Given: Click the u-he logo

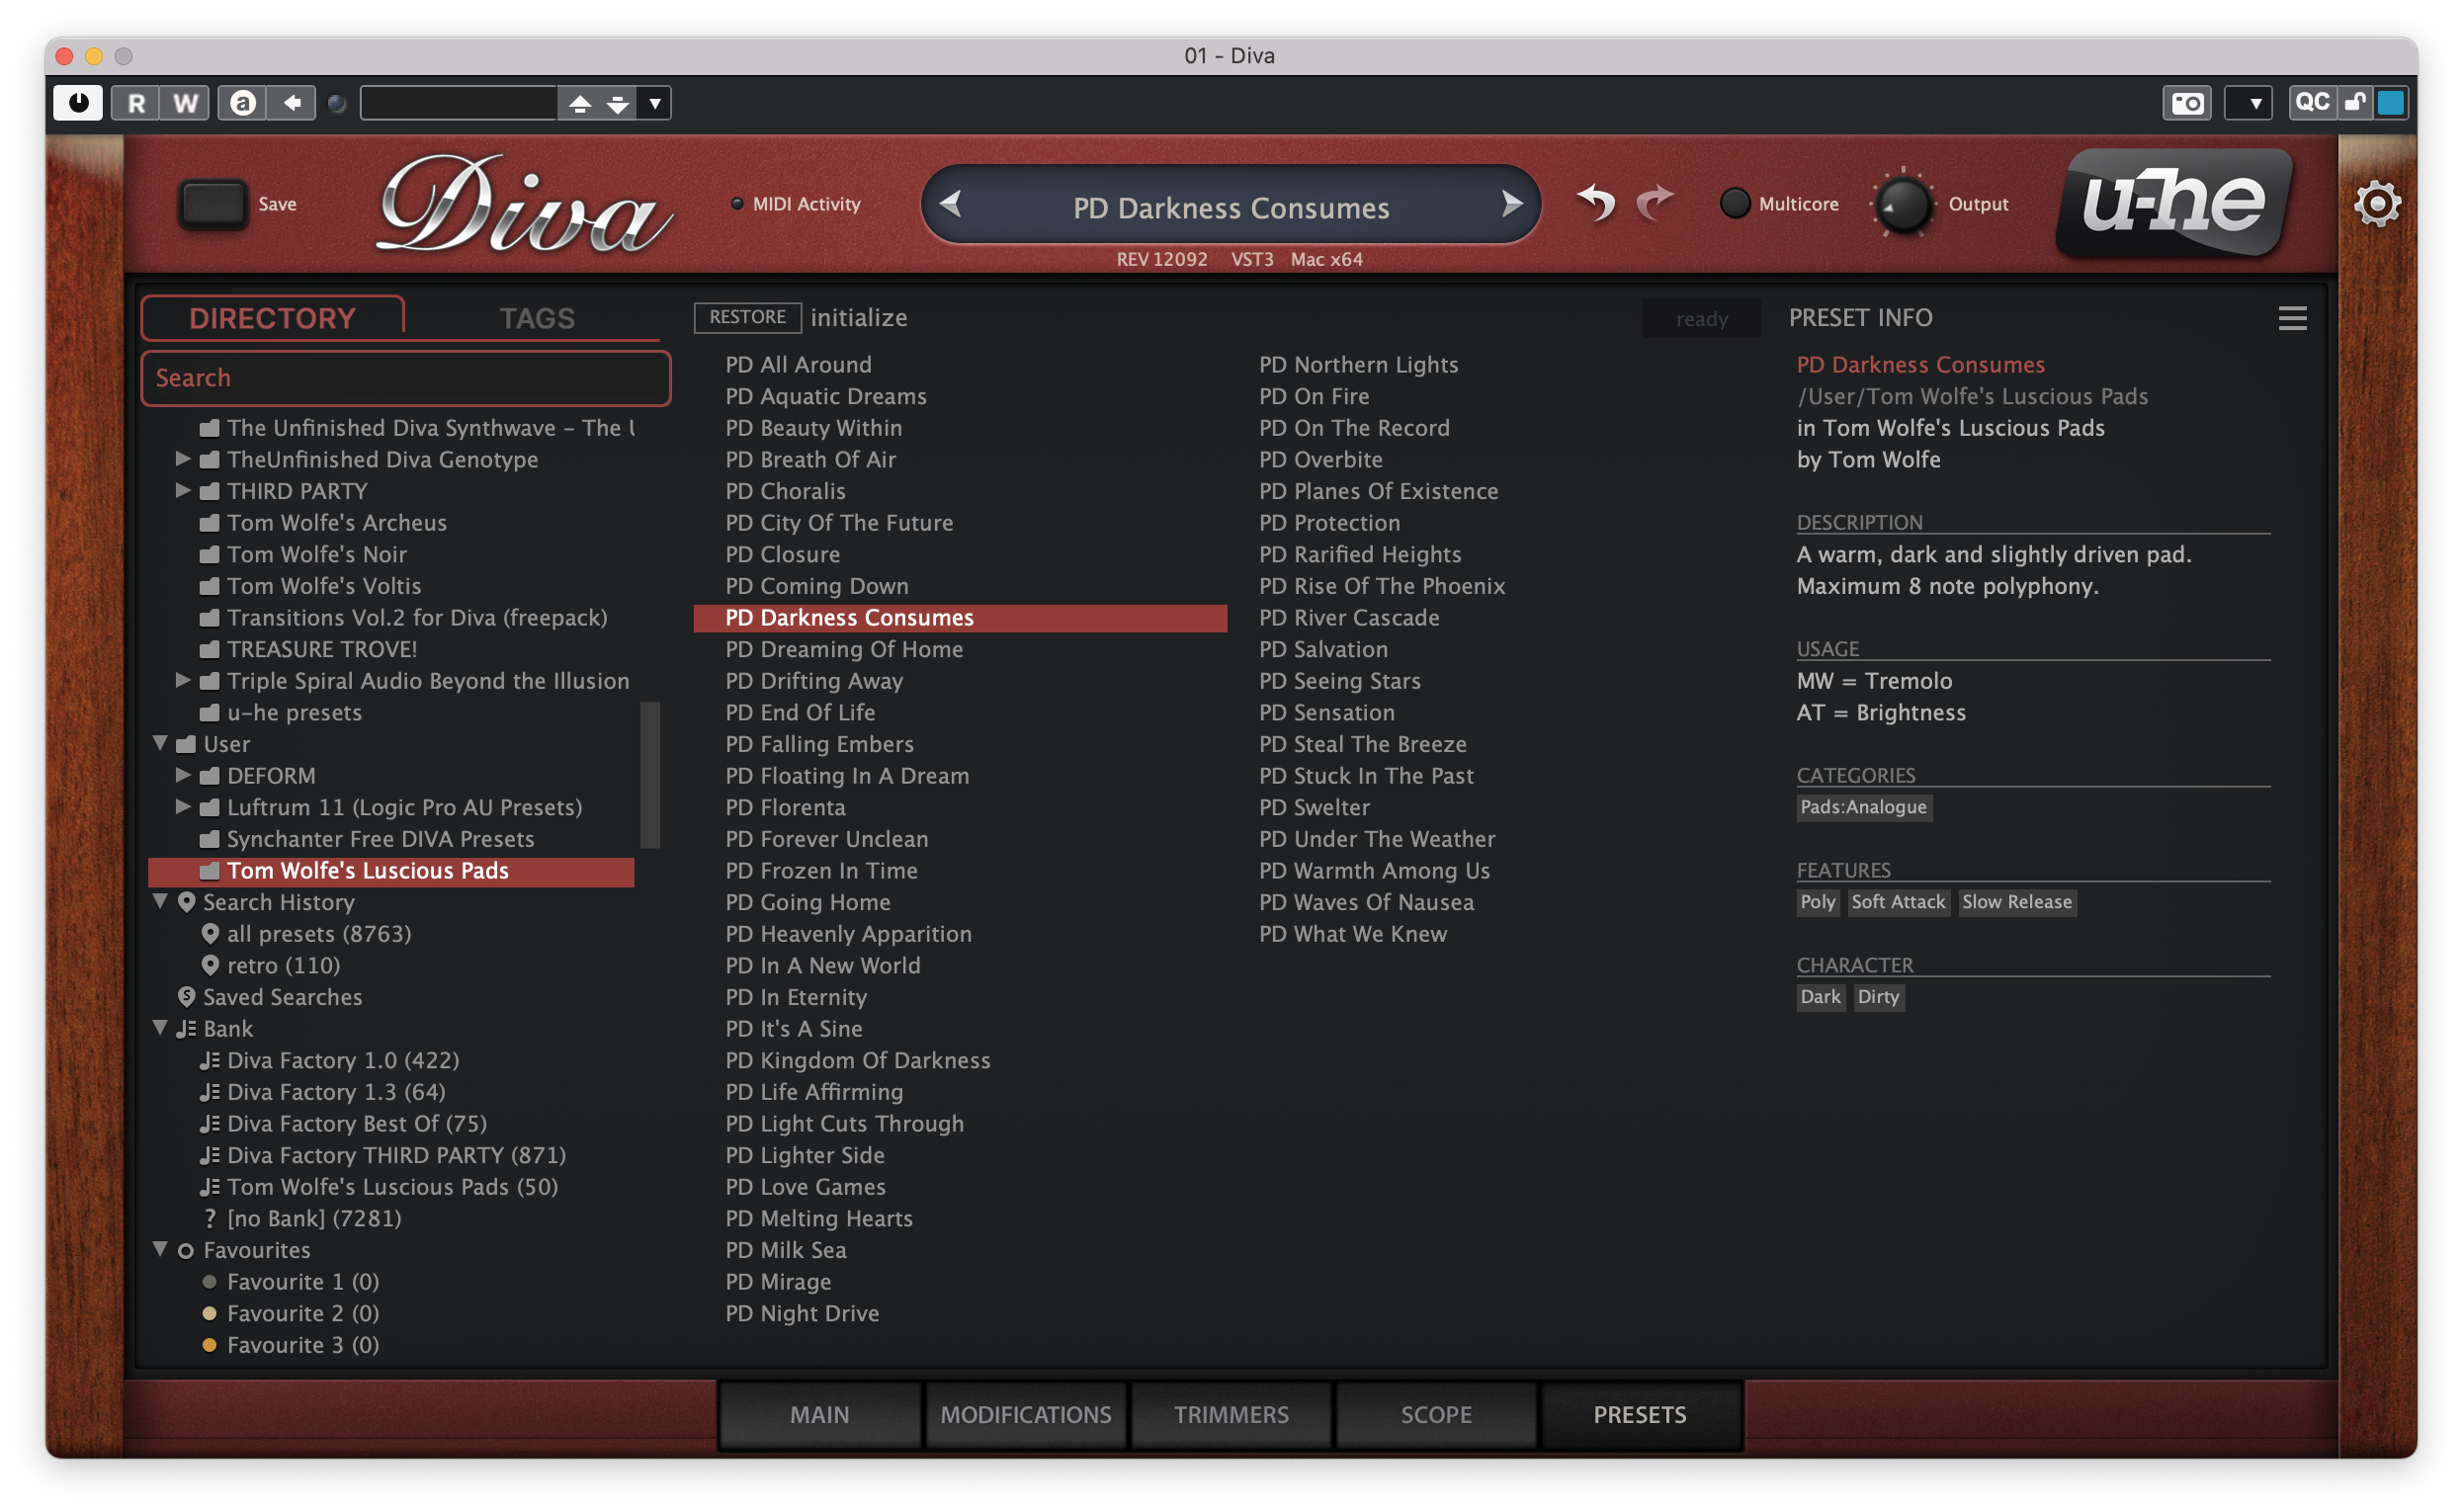Looking at the screenshot, I should [x=2173, y=203].
